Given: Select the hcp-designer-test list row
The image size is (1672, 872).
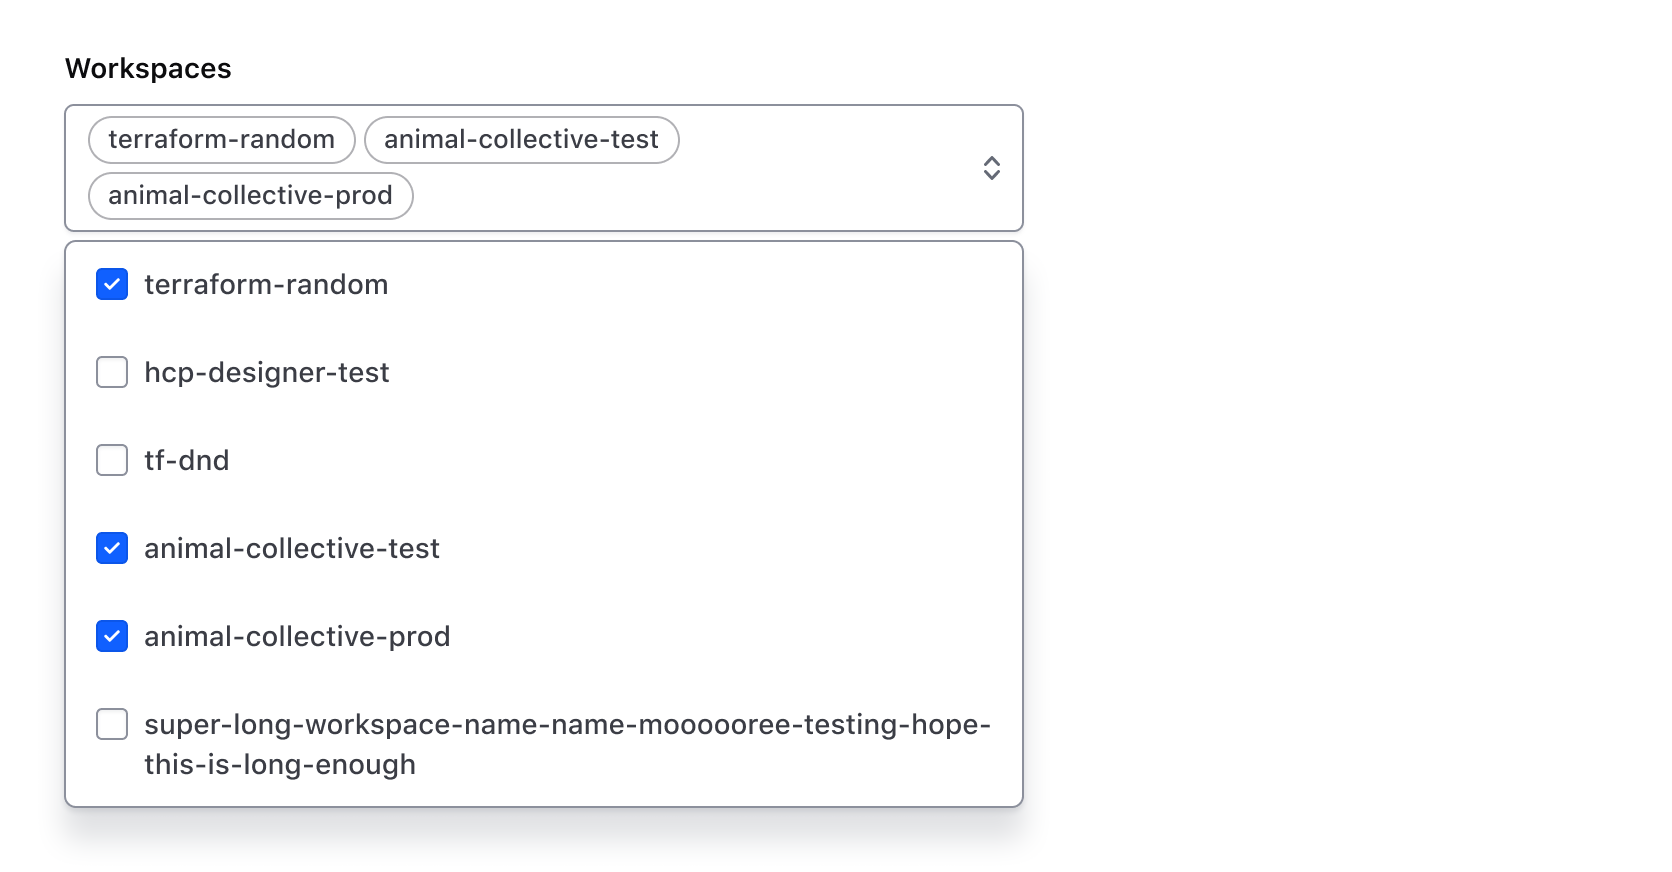Looking at the screenshot, I should (267, 372).
